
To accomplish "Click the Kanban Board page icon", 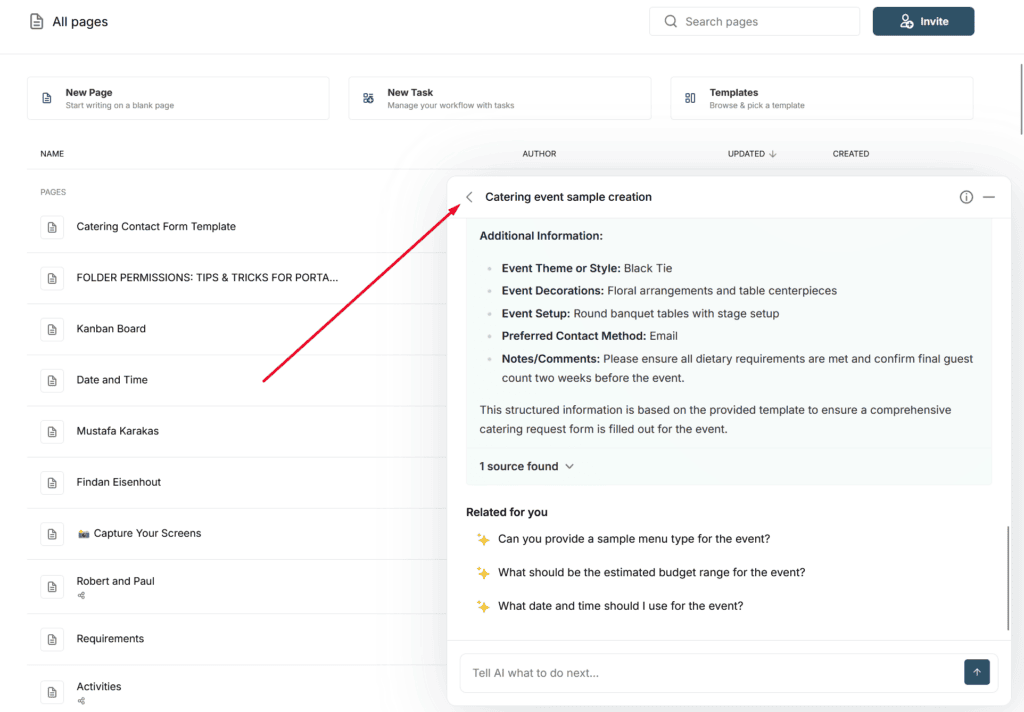I will (52, 329).
